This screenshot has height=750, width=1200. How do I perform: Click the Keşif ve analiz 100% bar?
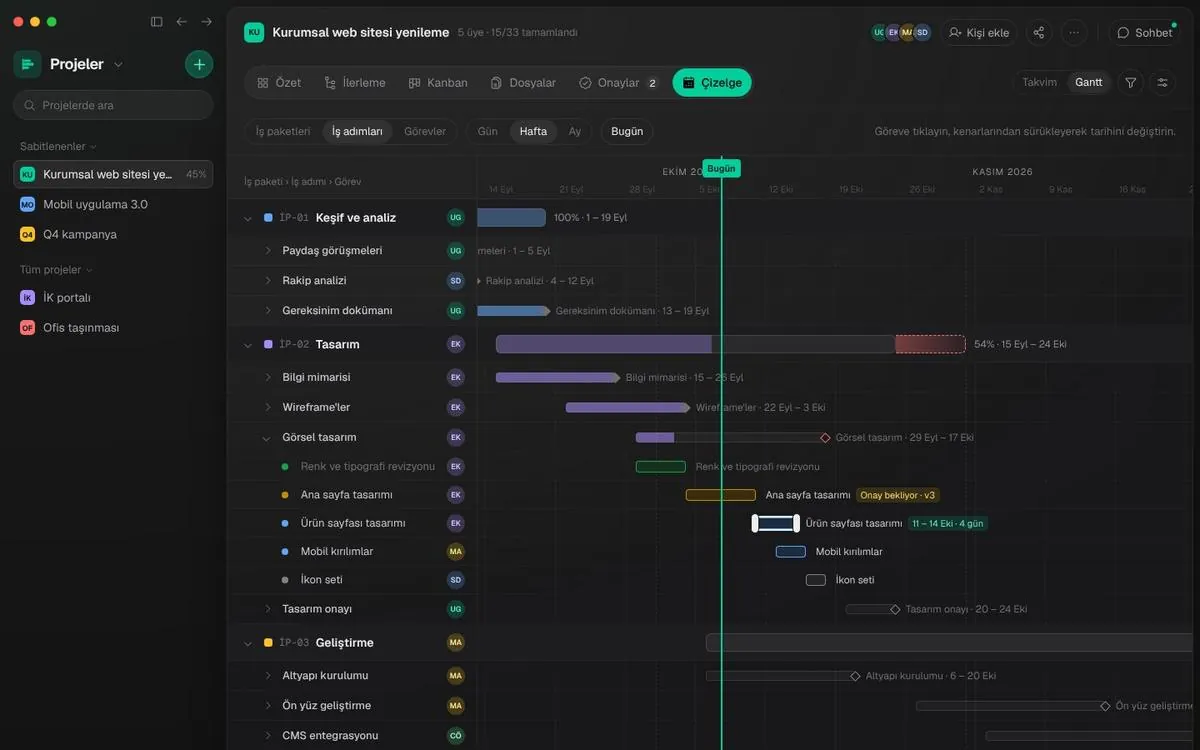click(x=511, y=218)
